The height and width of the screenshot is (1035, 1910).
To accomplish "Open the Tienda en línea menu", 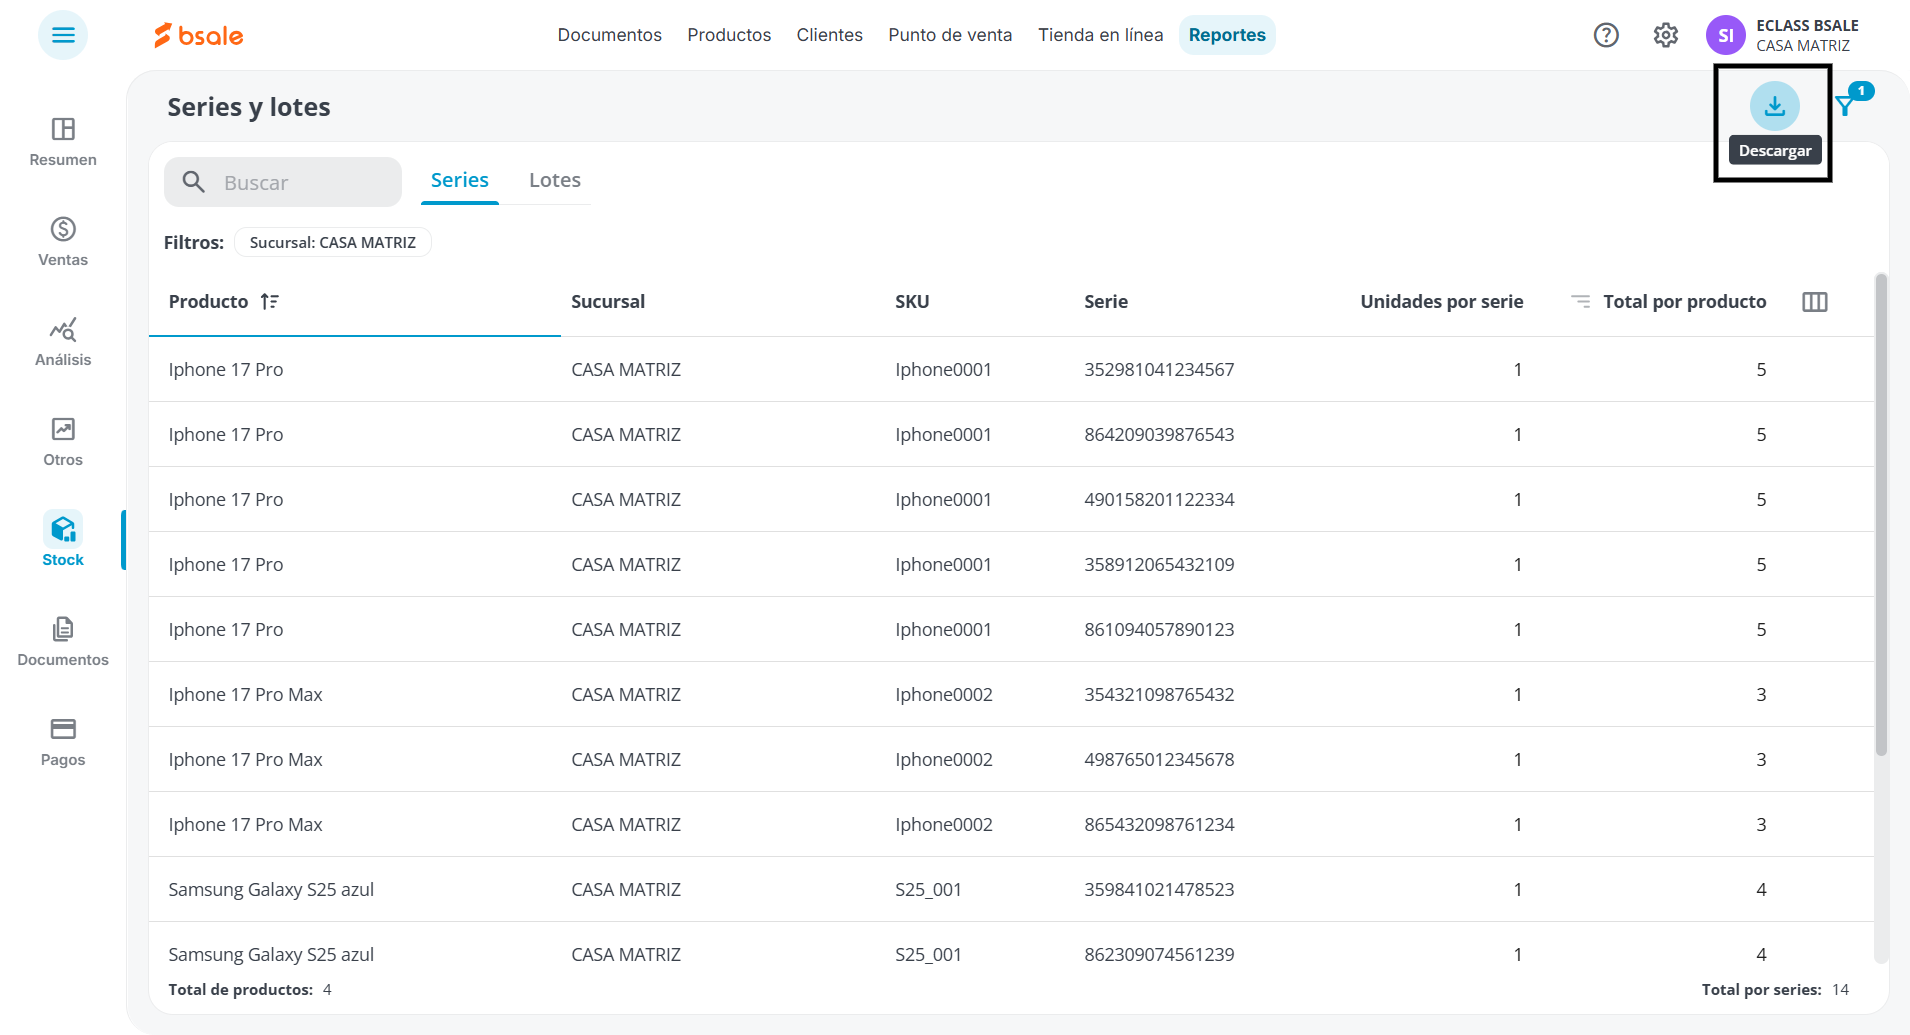I will click(x=1101, y=35).
